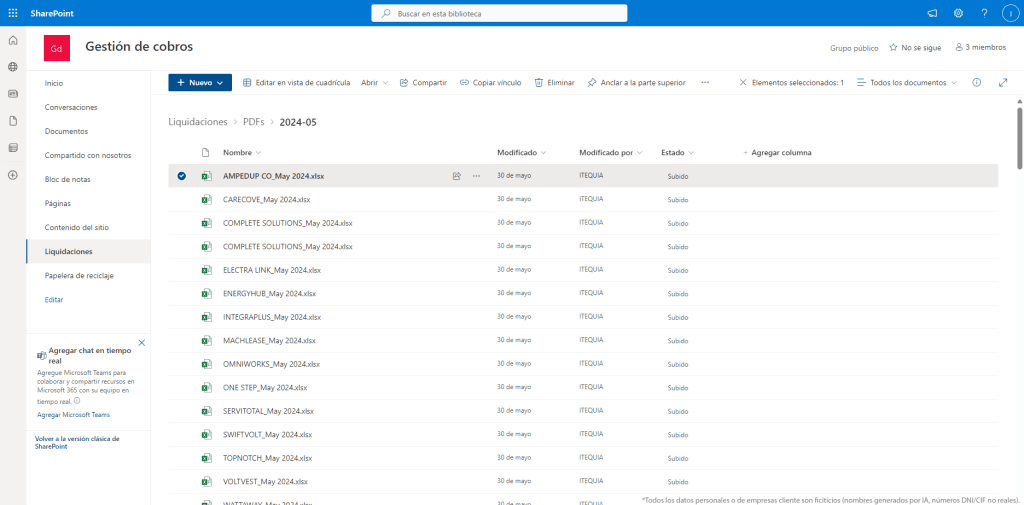Open the ellipsis actions on the AMPEDUP CO row
The height and width of the screenshot is (505, 1024).
coord(476,176)
